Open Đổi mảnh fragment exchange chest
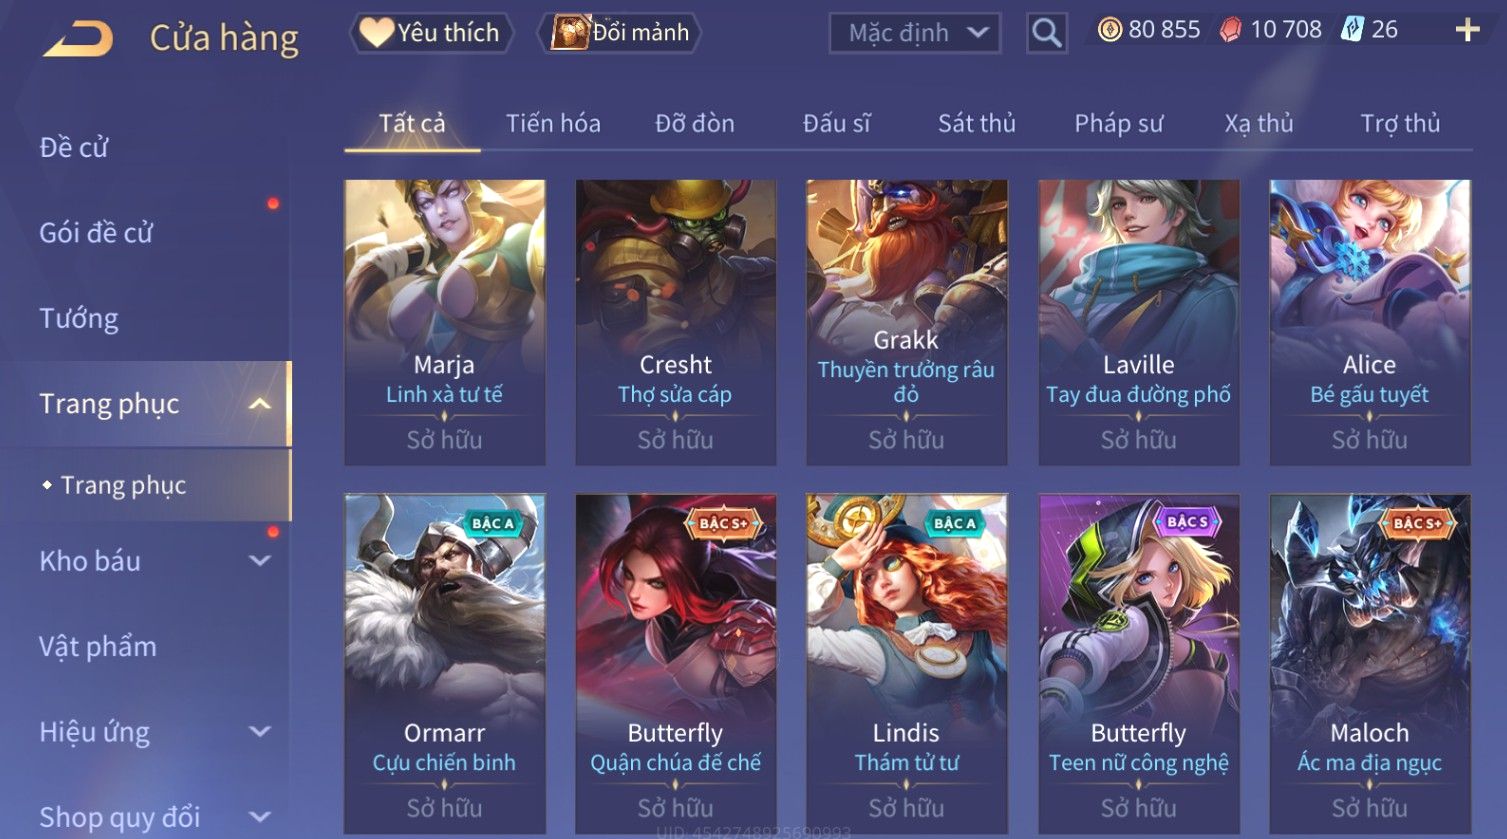 [x=620, y=33]
